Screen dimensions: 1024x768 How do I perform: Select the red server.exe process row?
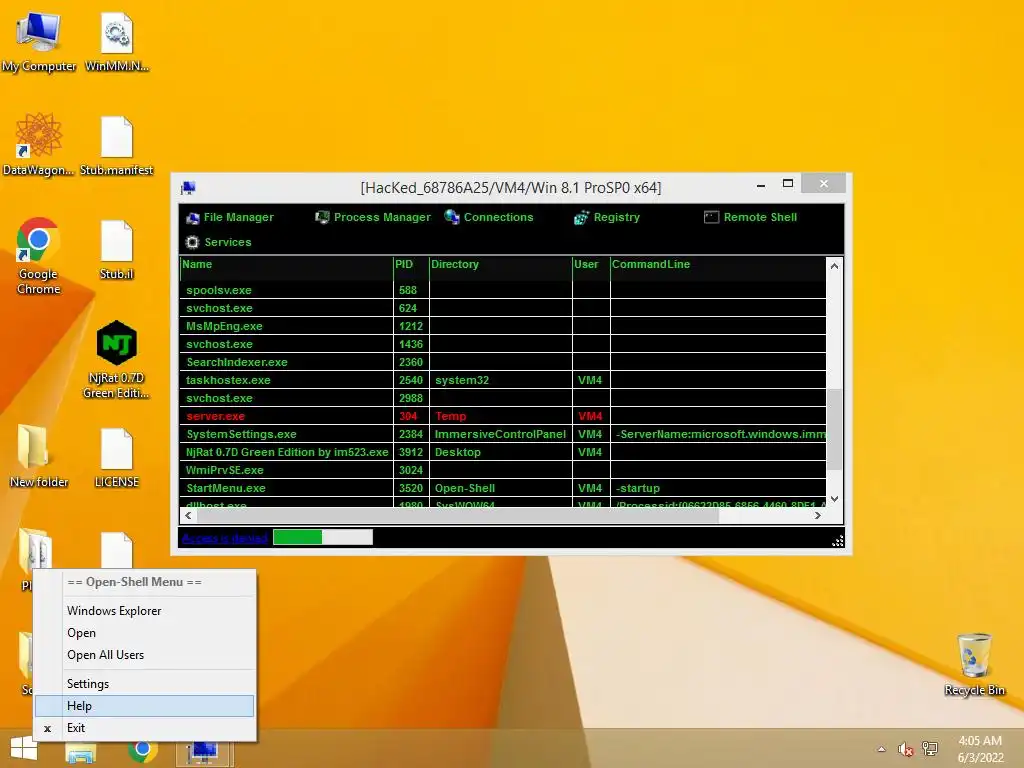pos(503,416)
